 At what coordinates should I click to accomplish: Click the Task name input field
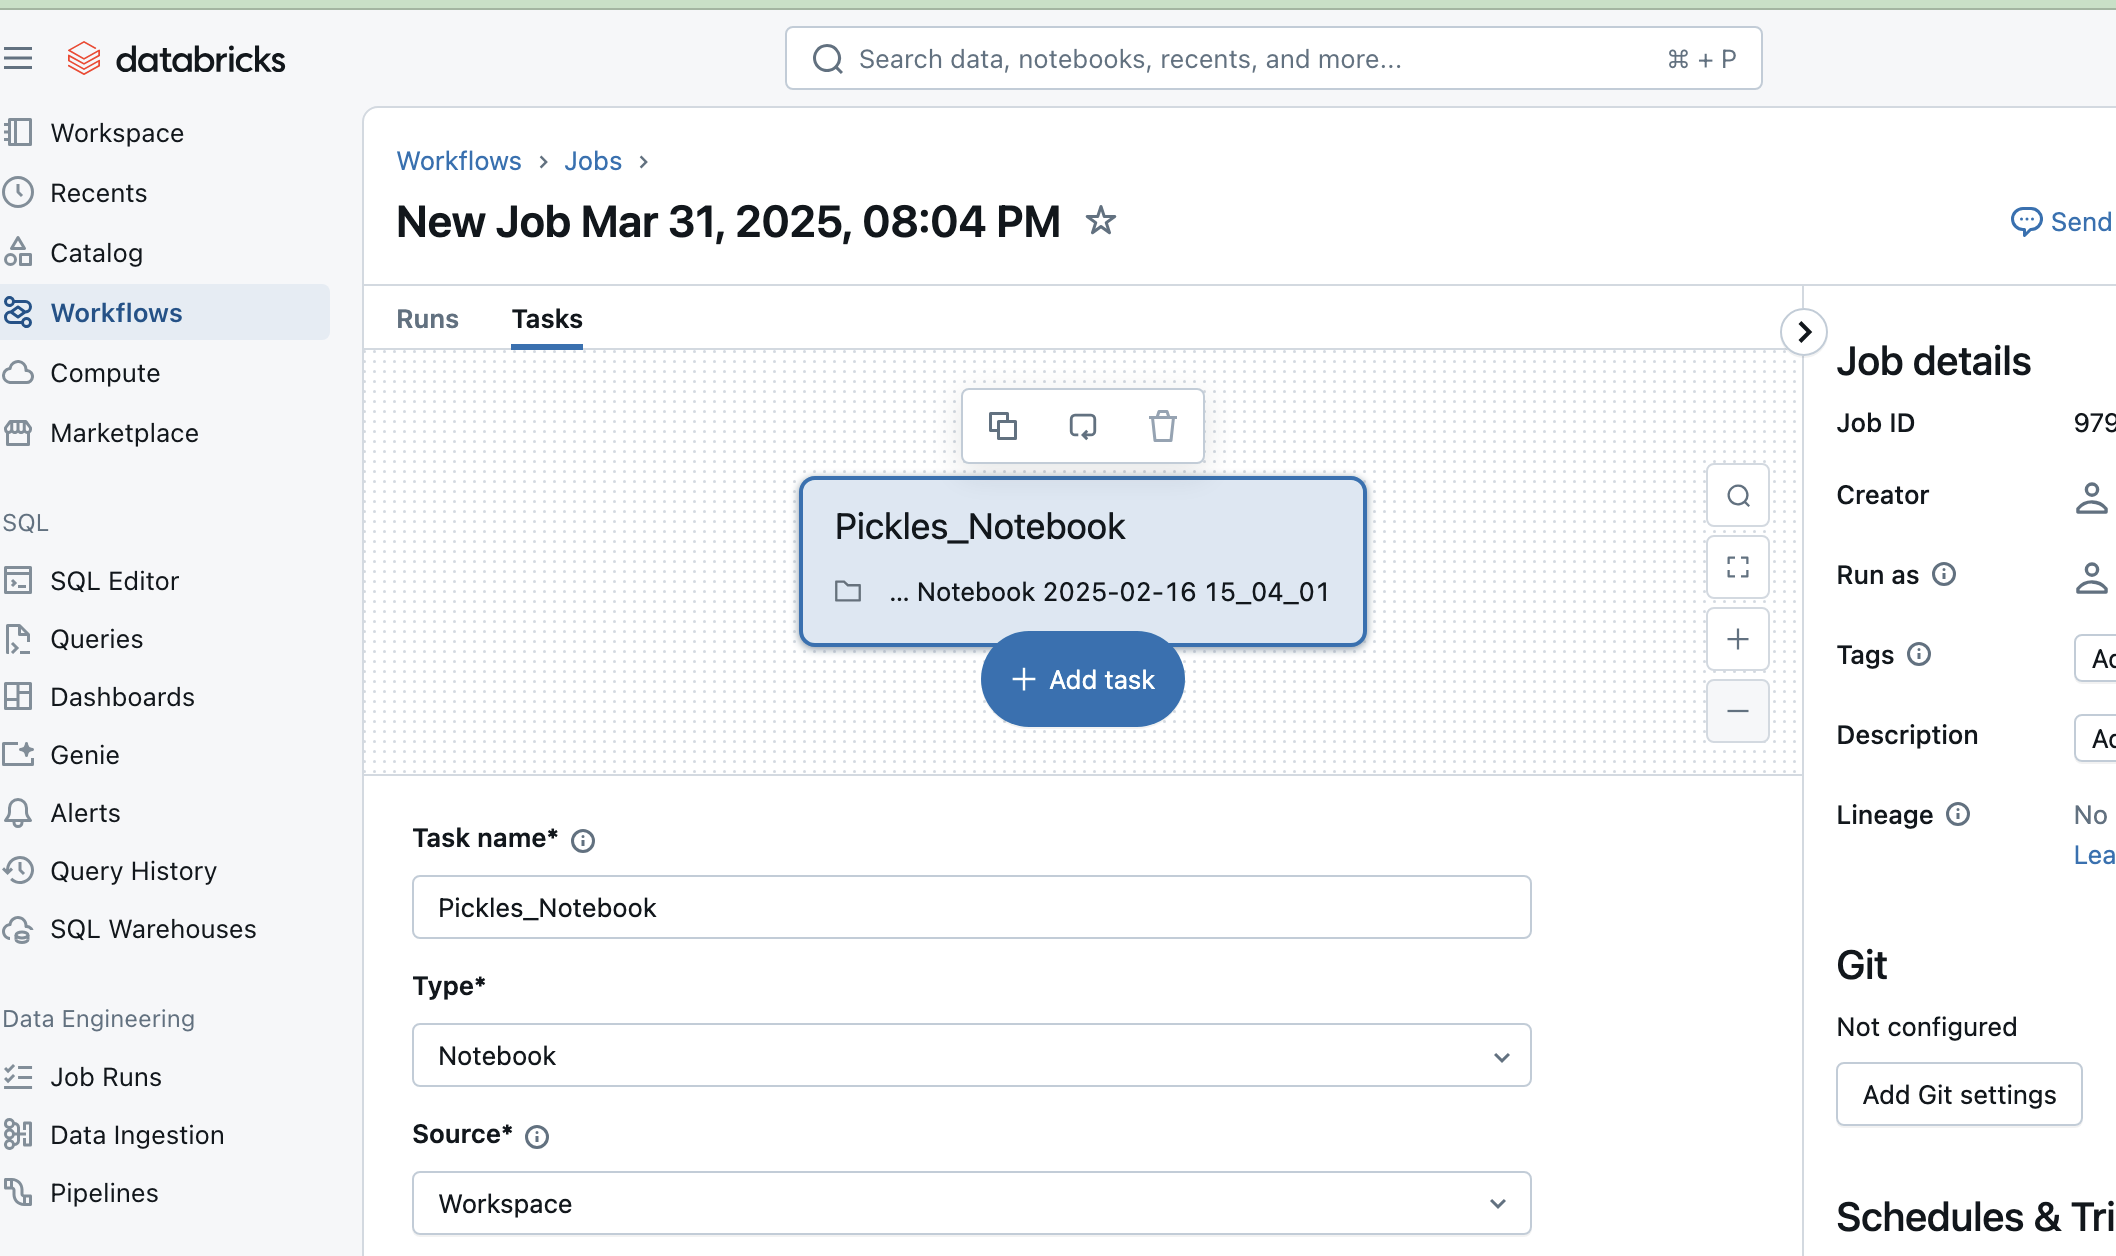pyautogui.click(x=971, y=908)
